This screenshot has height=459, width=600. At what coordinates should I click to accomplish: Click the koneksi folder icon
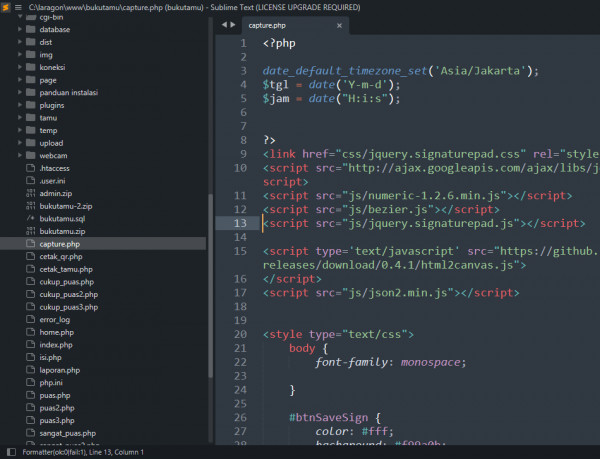point(31,67)
